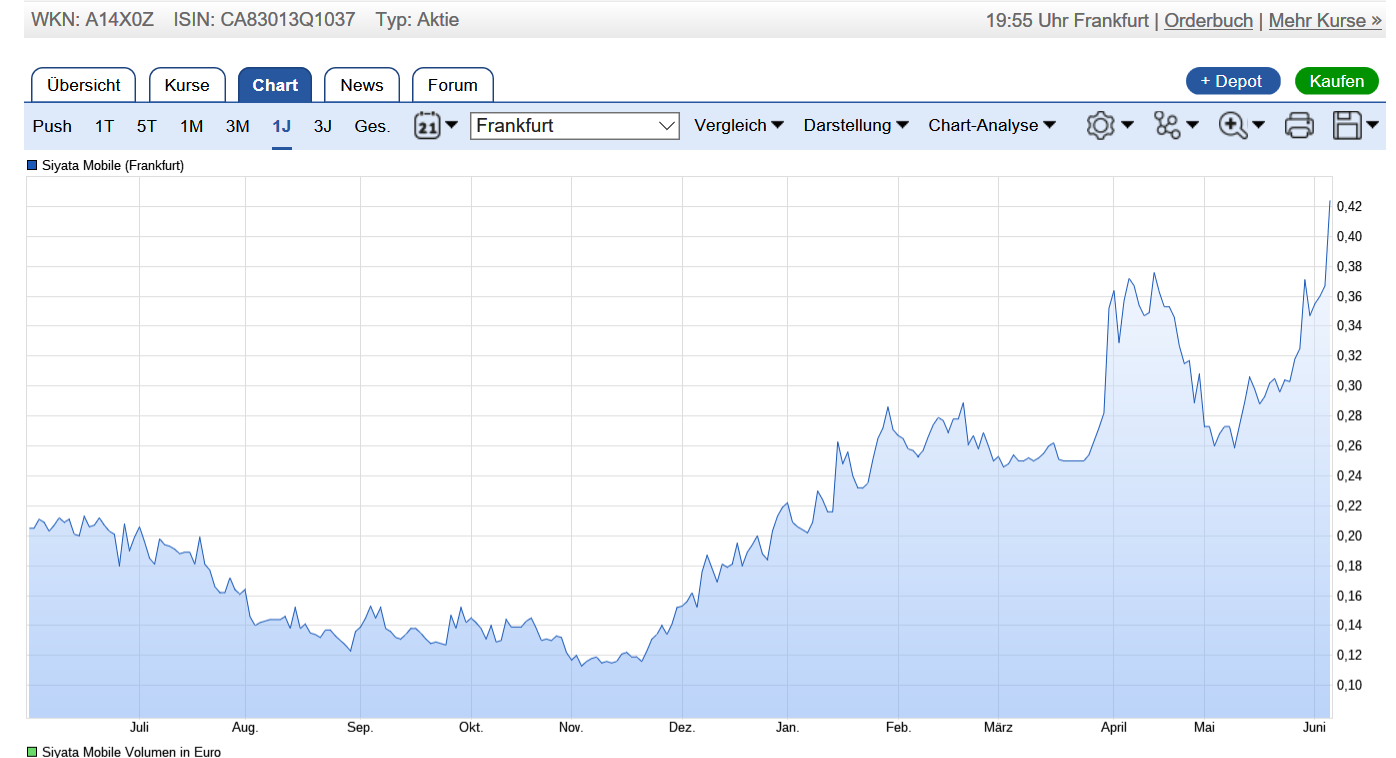Viewport: 1396px width, 758px height.
Task: Select the 1M time range
Action: pyautogui.click(x=191, y=126)
